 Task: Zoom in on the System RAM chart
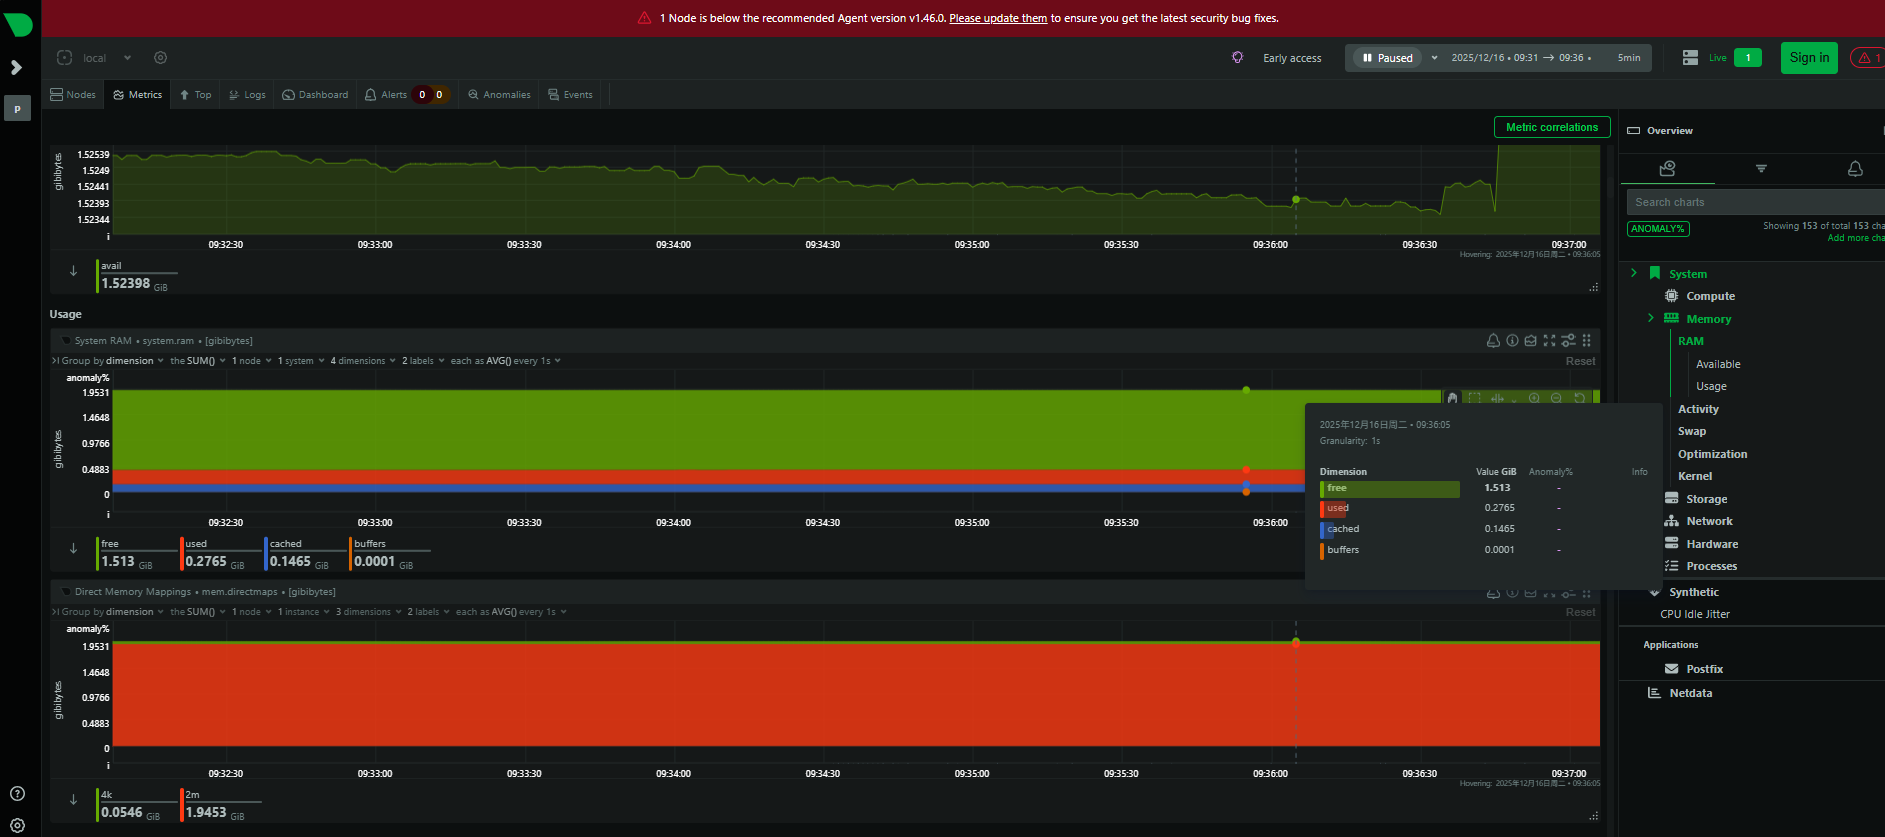1534,398
